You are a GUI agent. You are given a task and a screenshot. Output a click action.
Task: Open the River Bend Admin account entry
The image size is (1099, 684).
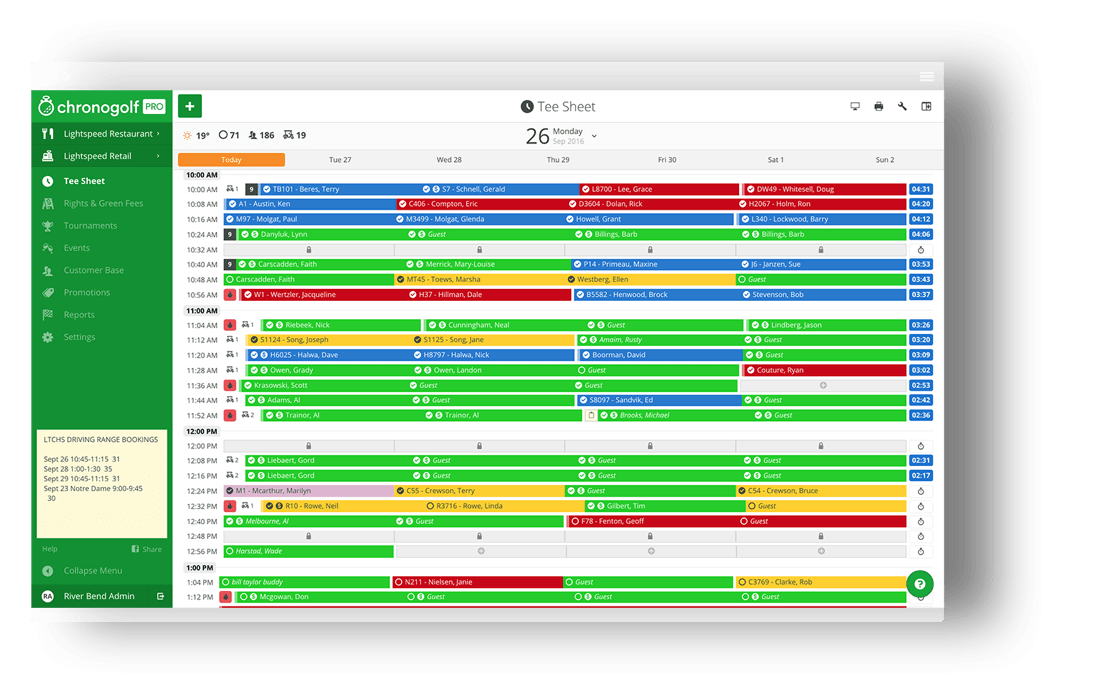coord(100,595)
